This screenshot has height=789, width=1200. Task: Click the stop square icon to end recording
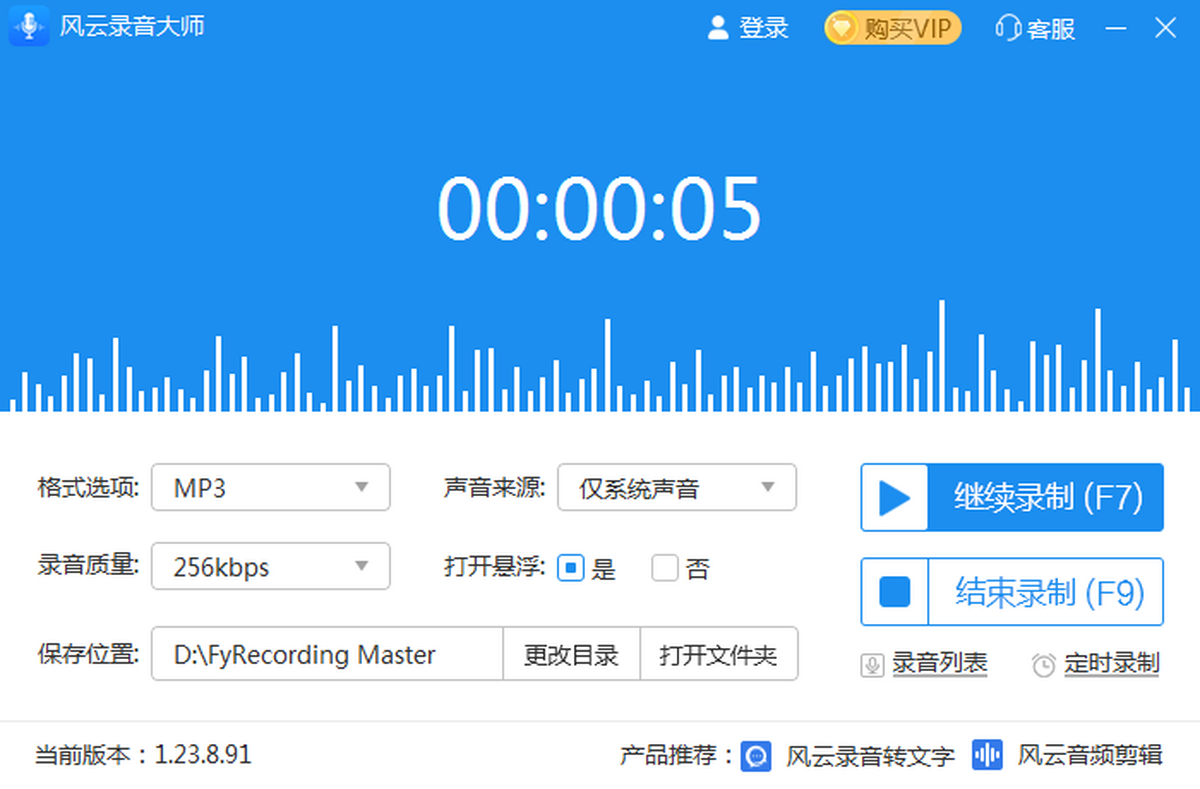tap(894, 593)
